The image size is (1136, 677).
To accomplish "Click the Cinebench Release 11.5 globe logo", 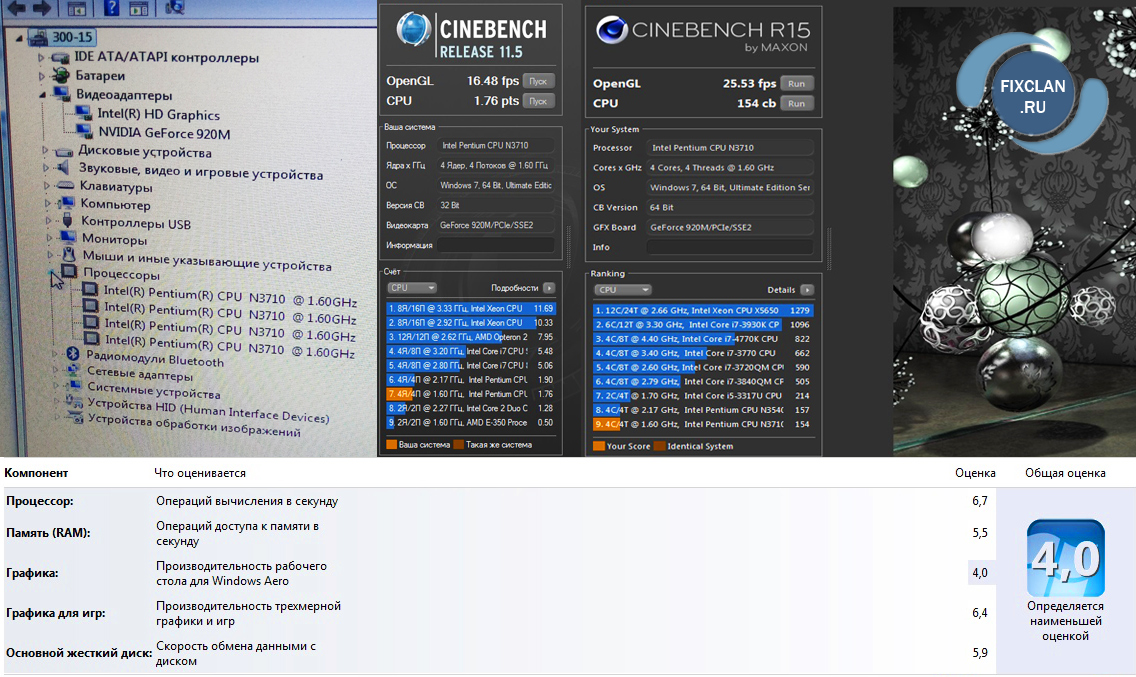I will tap(414, 30).
